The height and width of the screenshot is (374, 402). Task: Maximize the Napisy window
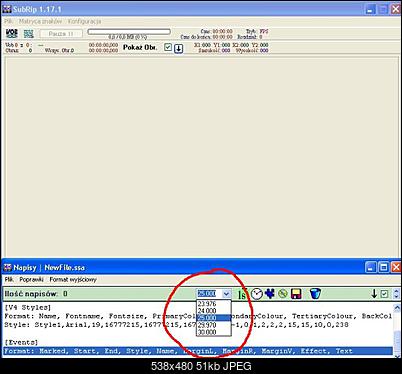[x=384, y=267]
